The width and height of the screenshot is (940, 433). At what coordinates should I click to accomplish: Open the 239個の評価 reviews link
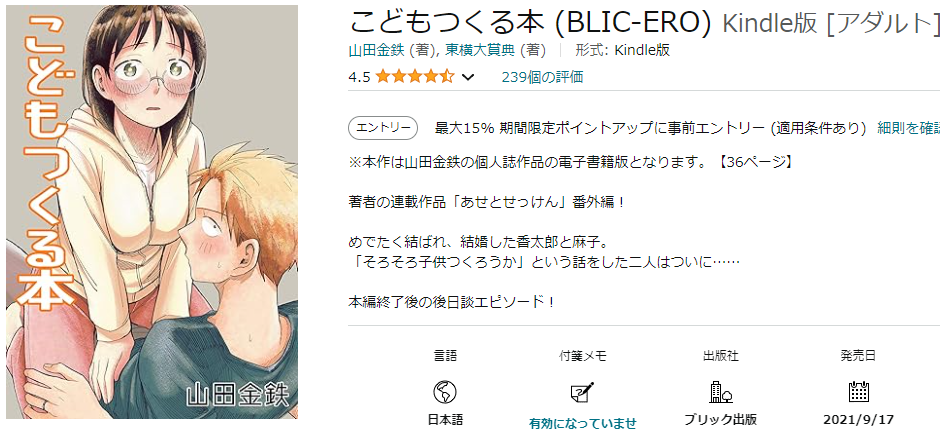(543, 77)
